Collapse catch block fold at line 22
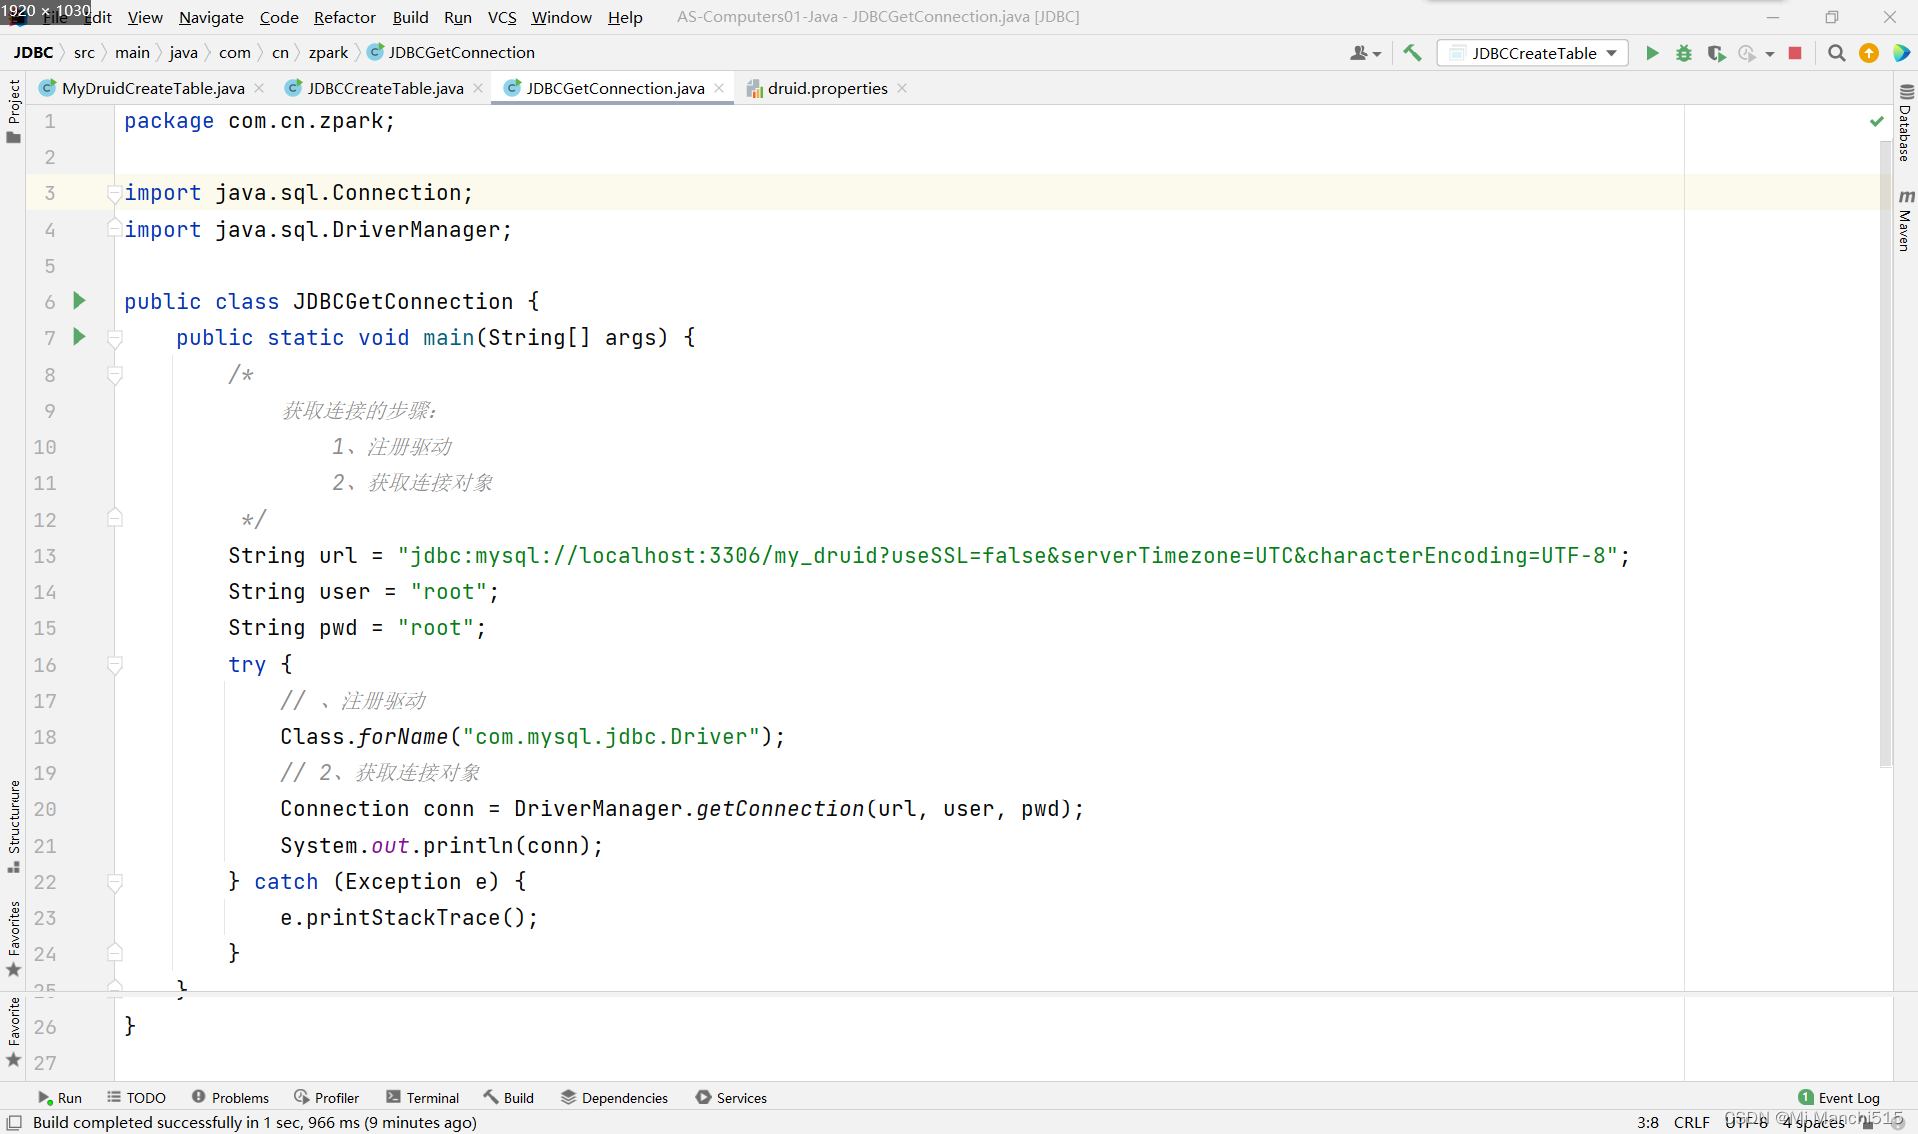Screen dimensions: 1918x1134 [x=115, y=882]
